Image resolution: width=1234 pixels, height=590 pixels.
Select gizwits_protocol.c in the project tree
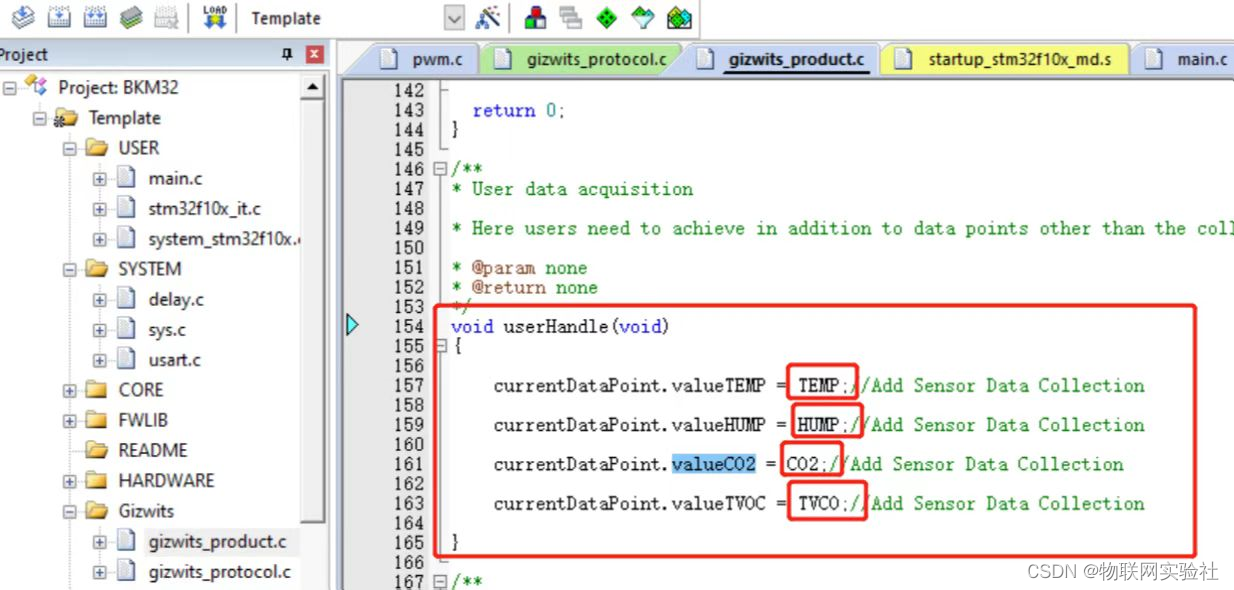[219, 572]
